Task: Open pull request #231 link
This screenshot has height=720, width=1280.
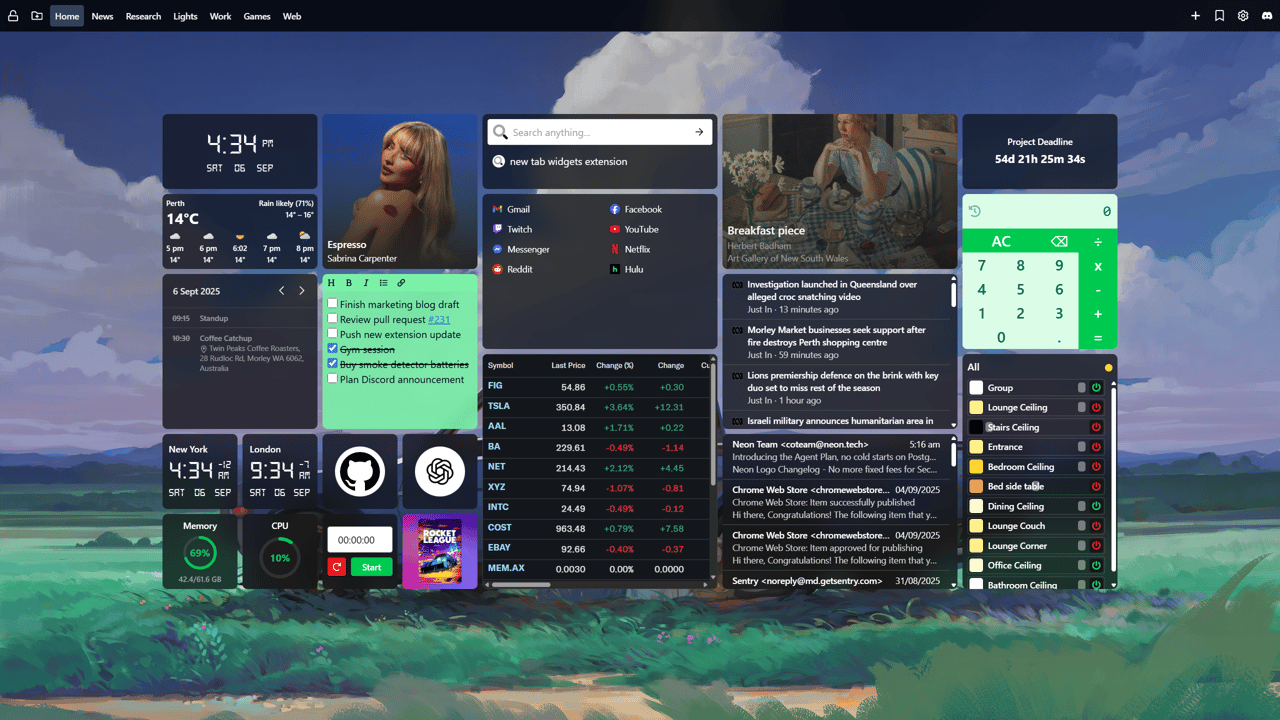Action: (439, 319)
